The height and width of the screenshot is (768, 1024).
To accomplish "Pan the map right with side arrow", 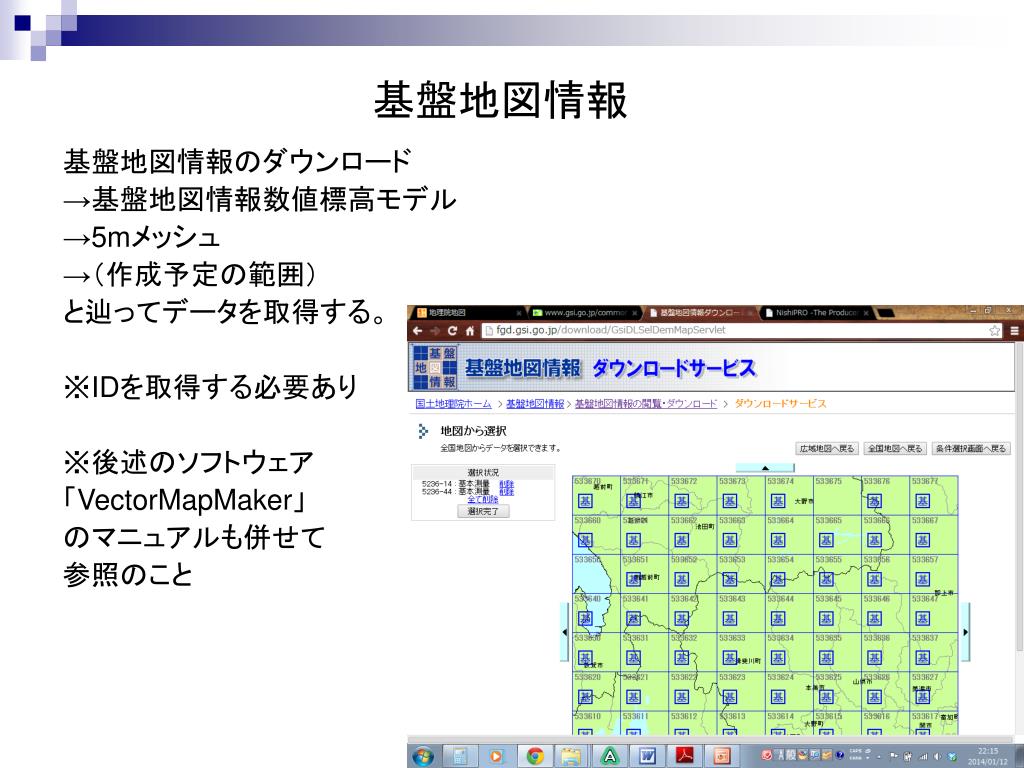I will point(965,632).
